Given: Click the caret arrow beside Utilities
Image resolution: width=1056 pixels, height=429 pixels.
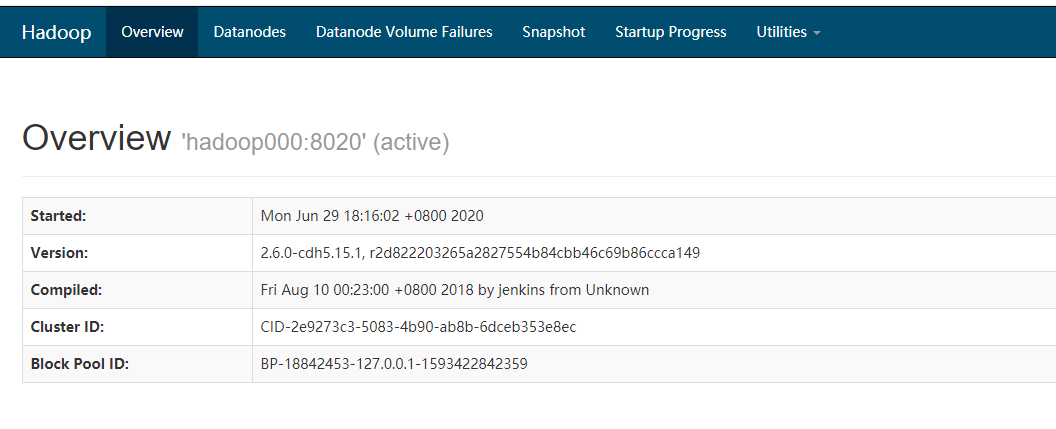Looking at the screenshot, I should [x=817, y=33].
